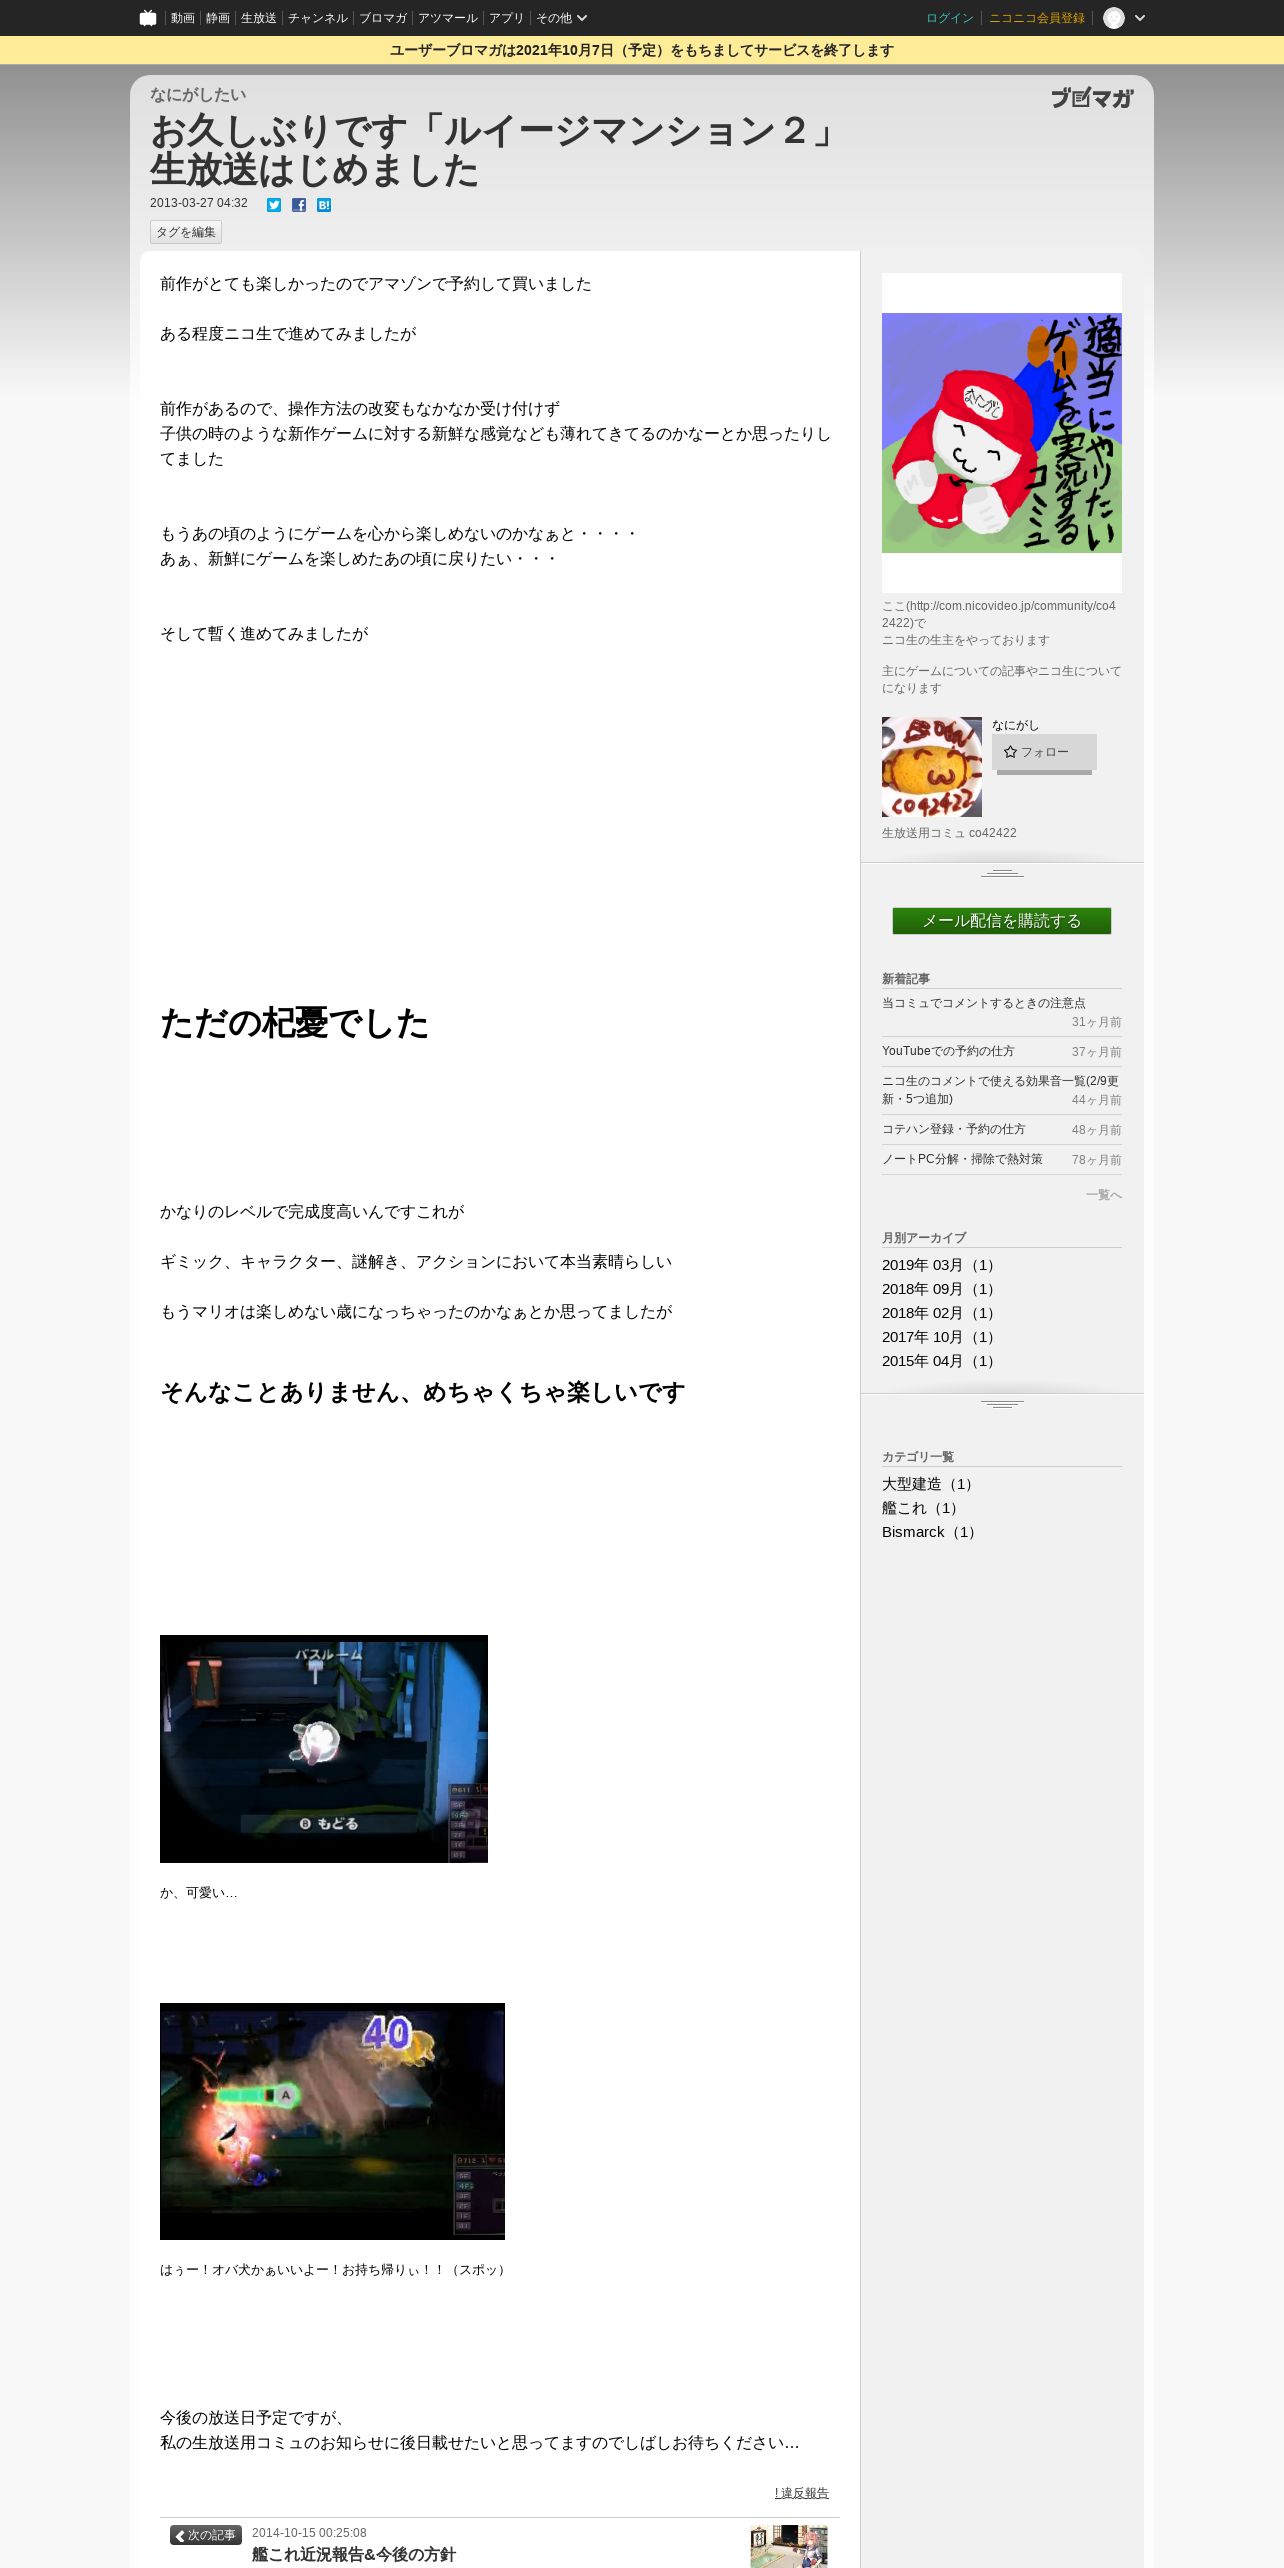The height and width of the screenshot is (2568, 1284).
Task: Click the 一覧へ link
Action: pos(1104,1195)
